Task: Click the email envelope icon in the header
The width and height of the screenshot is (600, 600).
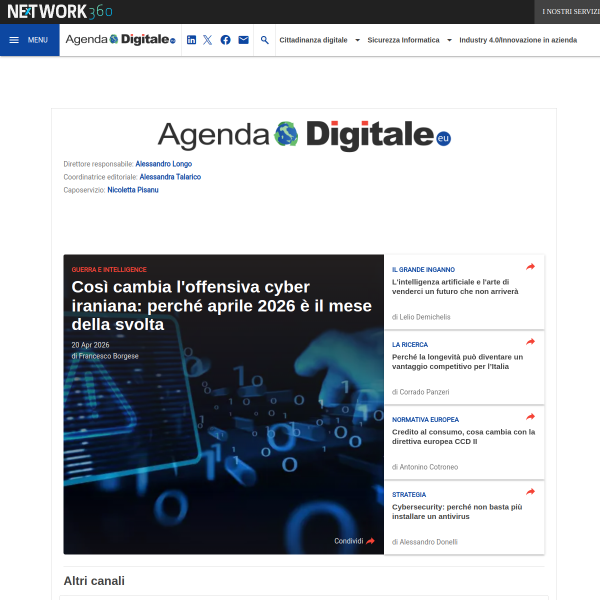Action: tap(243, 40)
